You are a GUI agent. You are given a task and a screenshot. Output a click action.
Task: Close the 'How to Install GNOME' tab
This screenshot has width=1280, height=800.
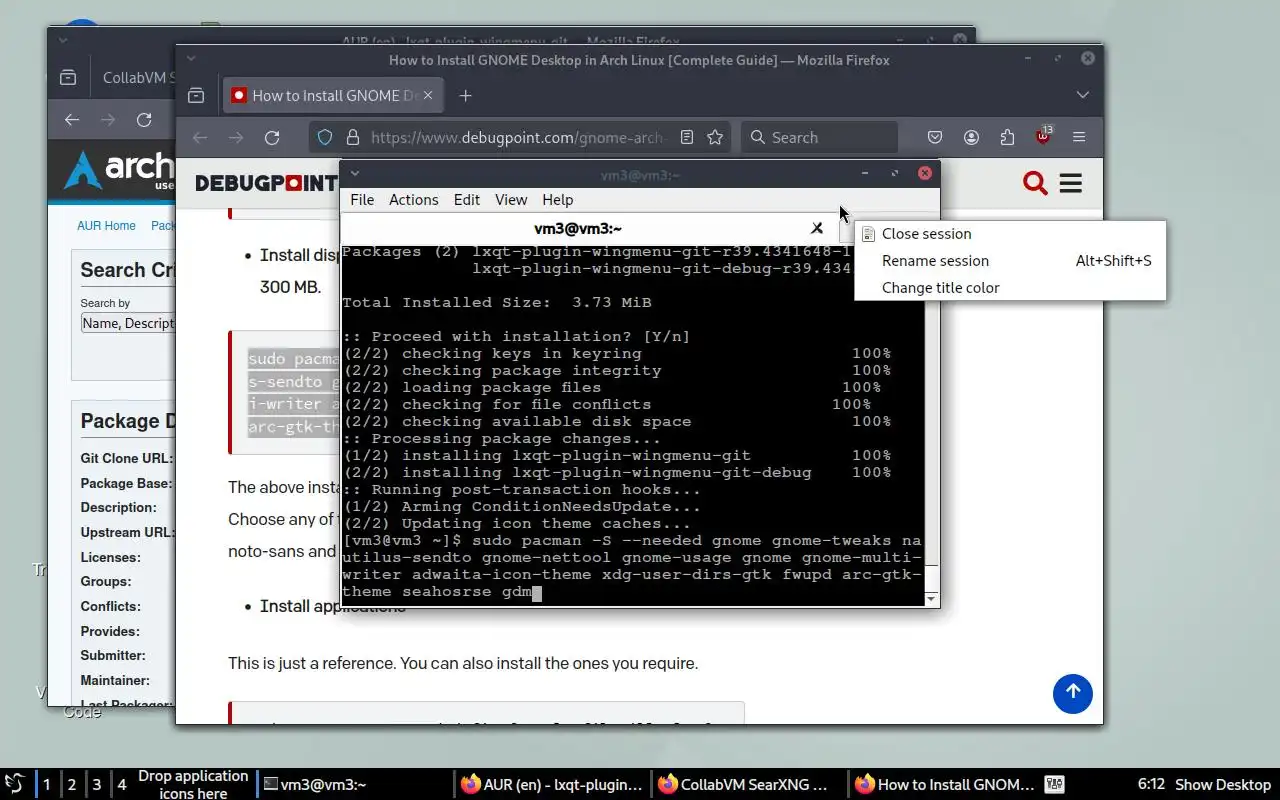coord(428,95)
